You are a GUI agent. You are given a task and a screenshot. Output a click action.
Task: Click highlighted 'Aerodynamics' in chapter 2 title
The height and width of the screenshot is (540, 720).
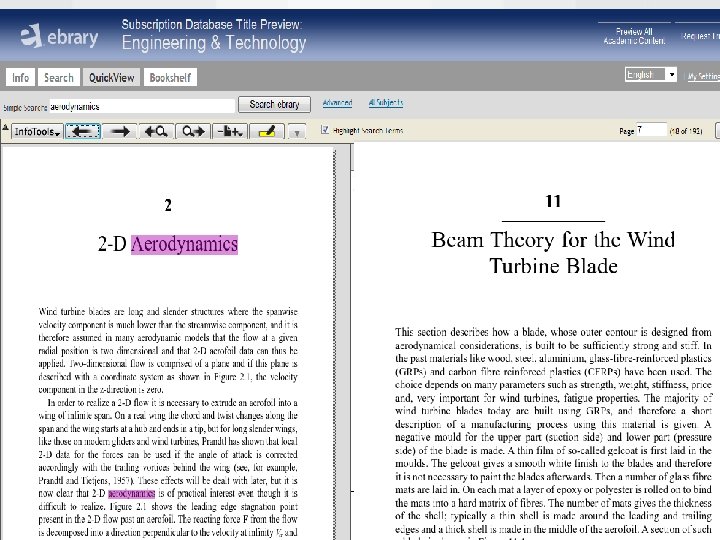click(x=184, y=244)
